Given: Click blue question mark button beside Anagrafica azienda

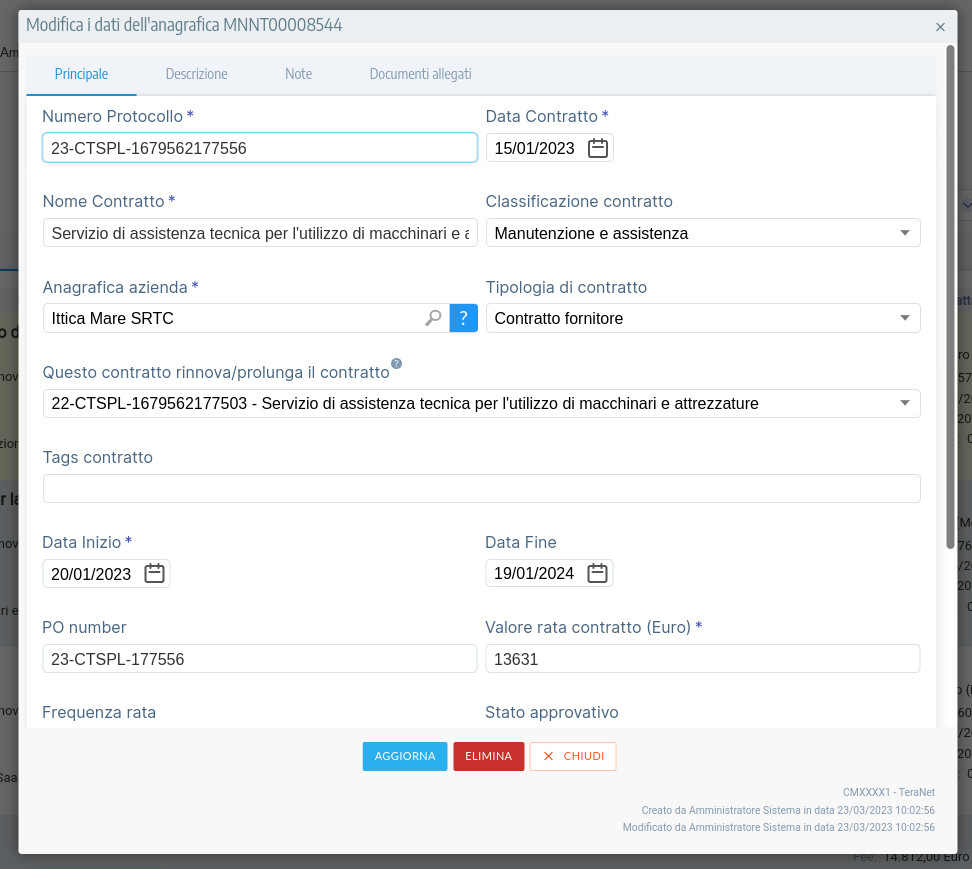Looking at the screenshot, I should pos(463,318).
